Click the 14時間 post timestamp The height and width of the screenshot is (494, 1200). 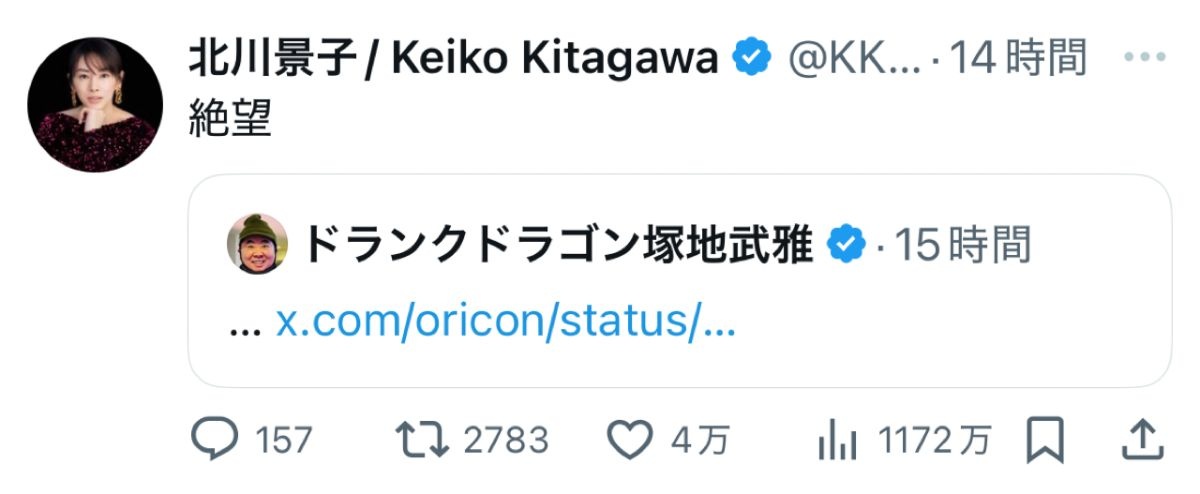[x=1017, y=59]
